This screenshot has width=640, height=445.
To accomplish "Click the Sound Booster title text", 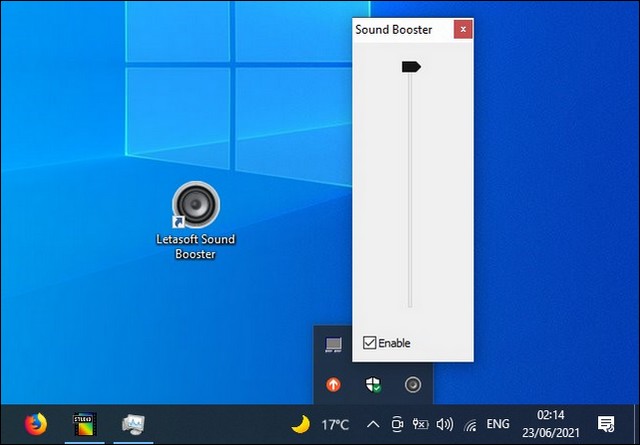I will click(x=393, y=30).
